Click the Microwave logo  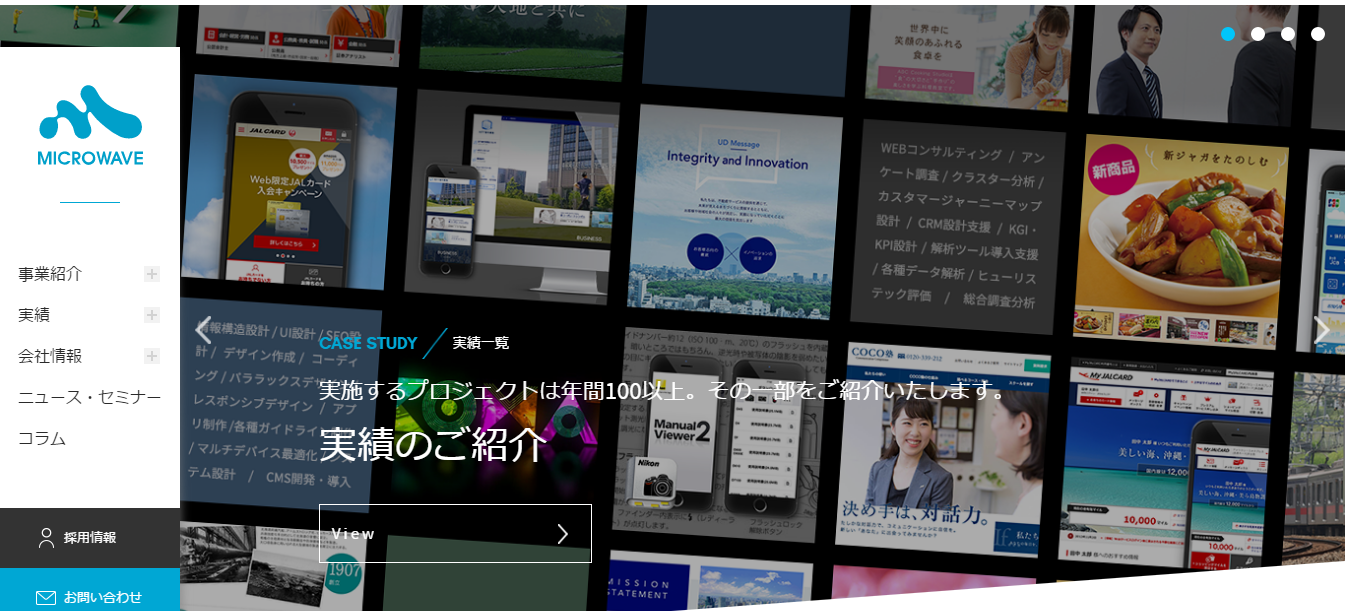point(90,125)
